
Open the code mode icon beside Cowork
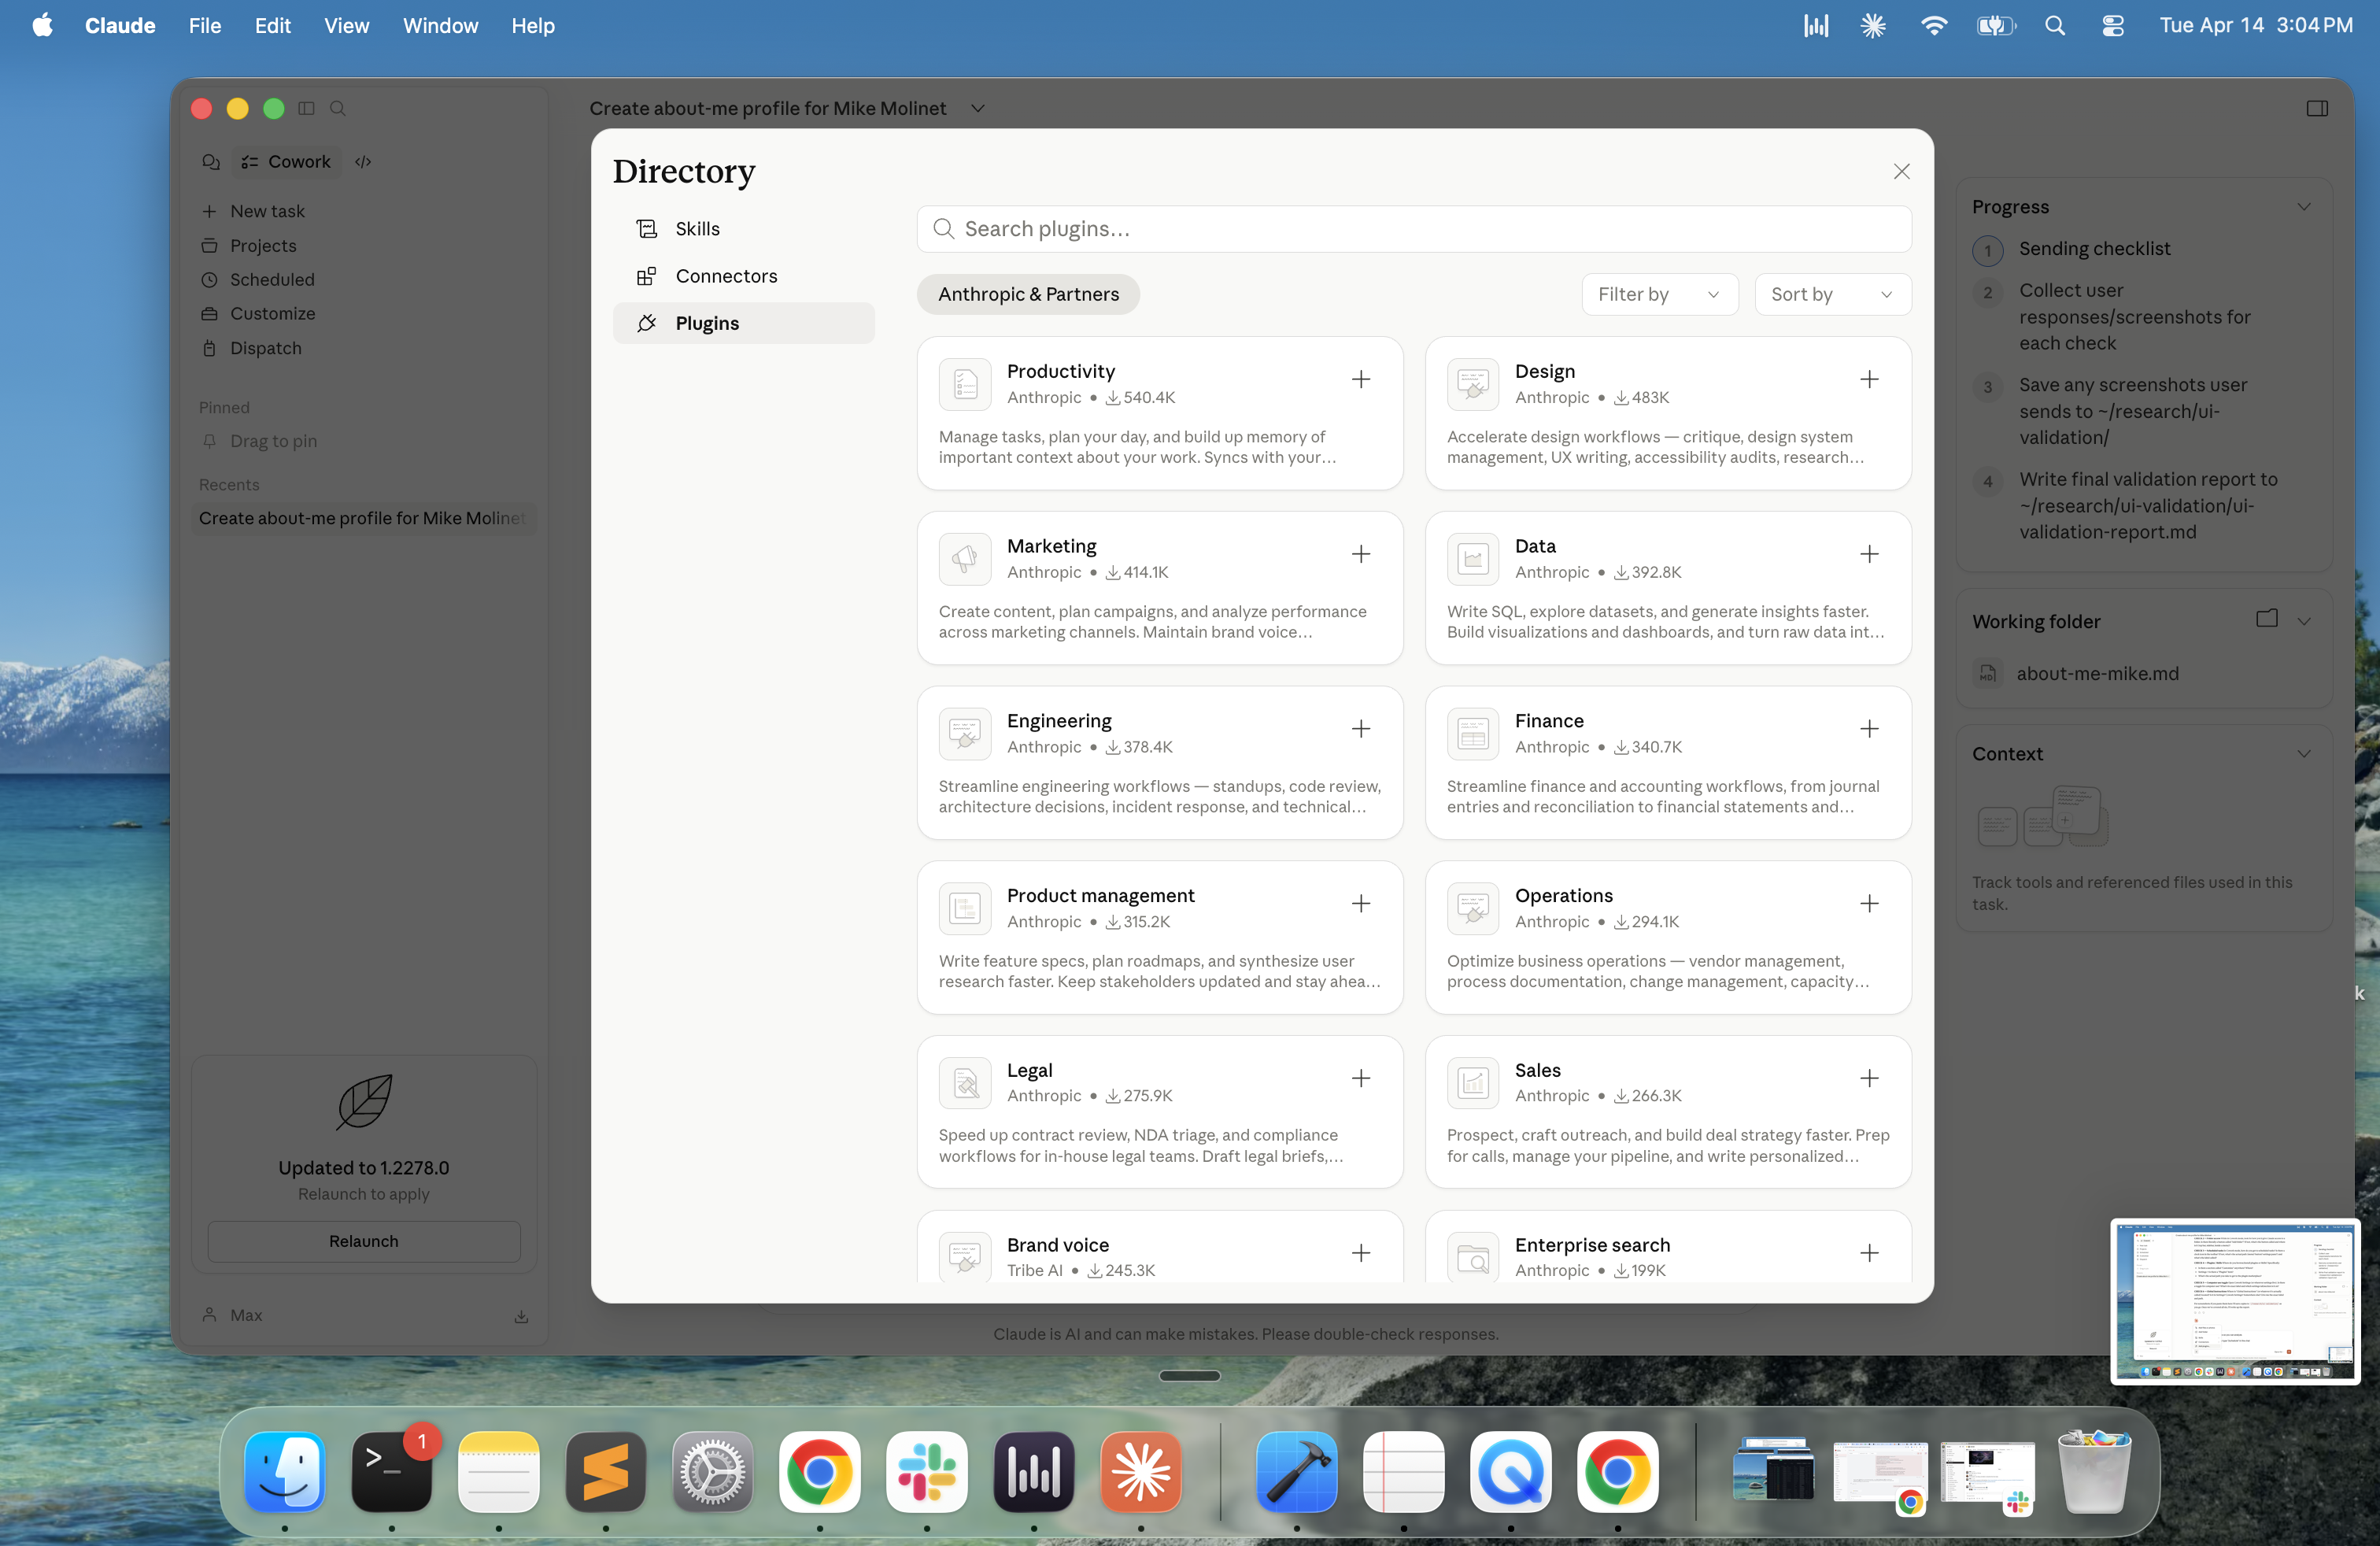click(363, 161)
